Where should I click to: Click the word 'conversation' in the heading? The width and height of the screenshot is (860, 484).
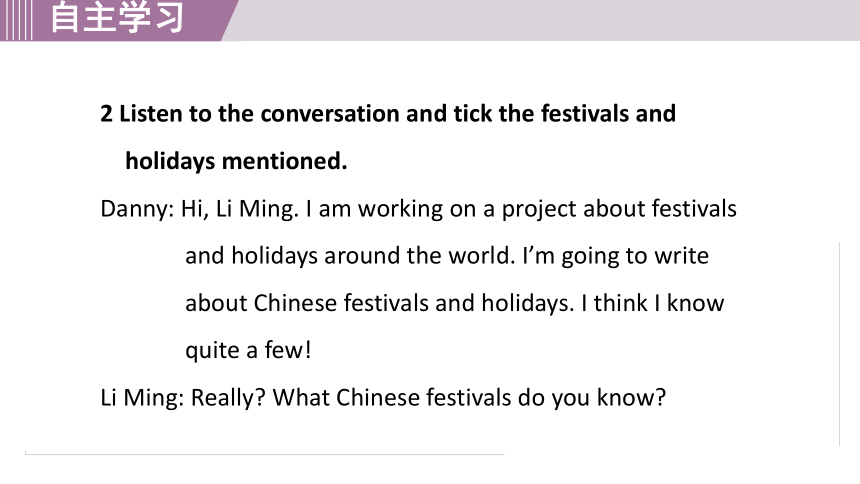pos(330,114)
